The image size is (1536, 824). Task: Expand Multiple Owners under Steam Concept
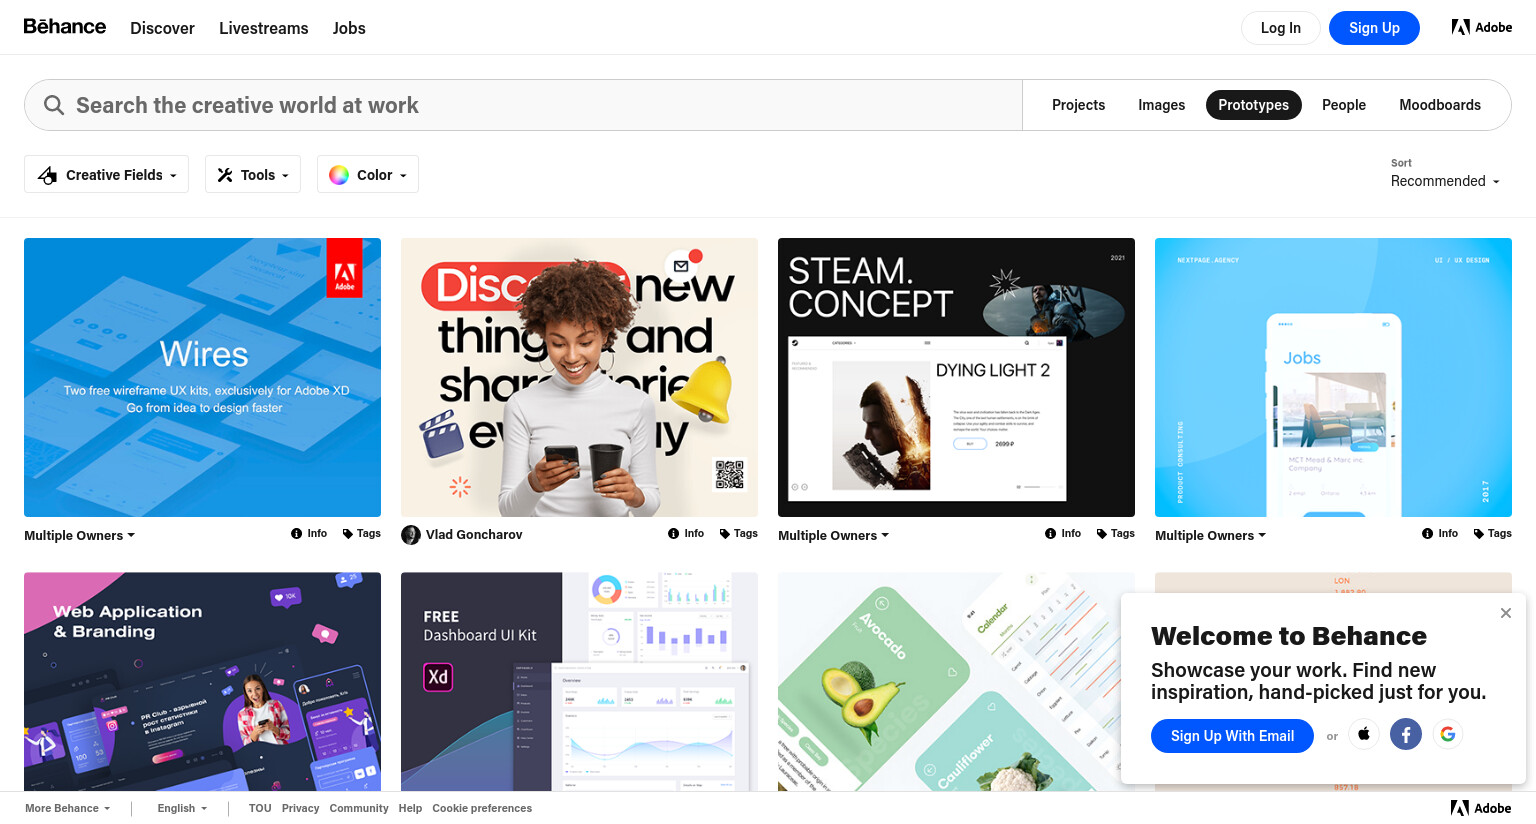pyautogui.click(x=834, y=536)
